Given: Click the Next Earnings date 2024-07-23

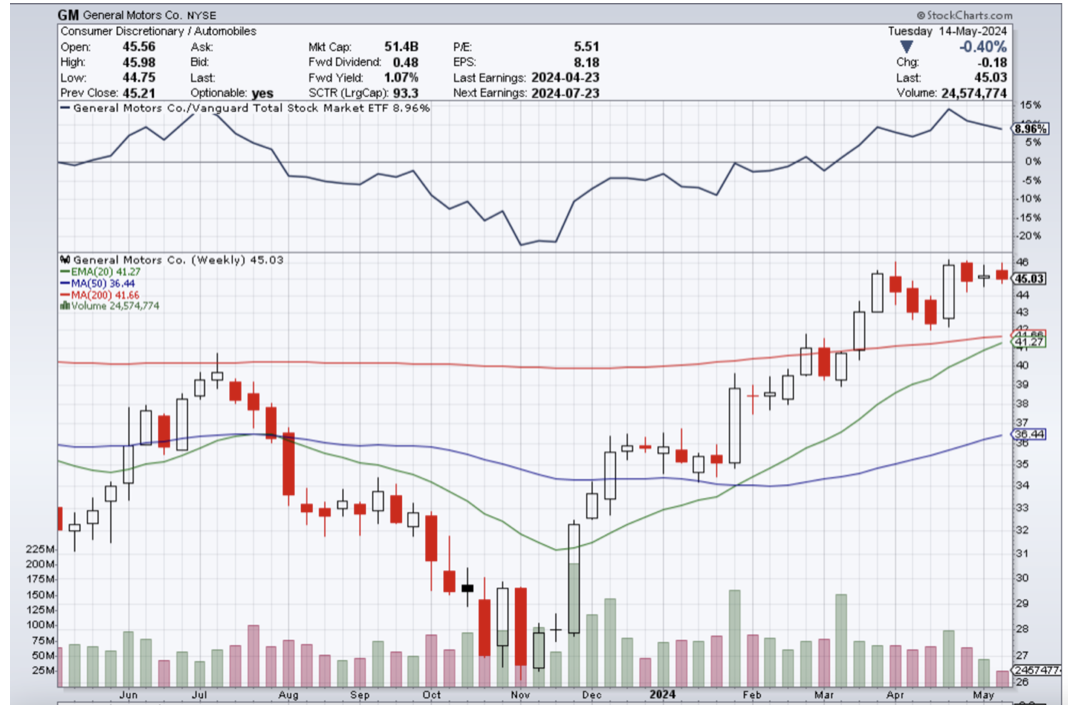Looking at the screenshot, I should 565,93.
